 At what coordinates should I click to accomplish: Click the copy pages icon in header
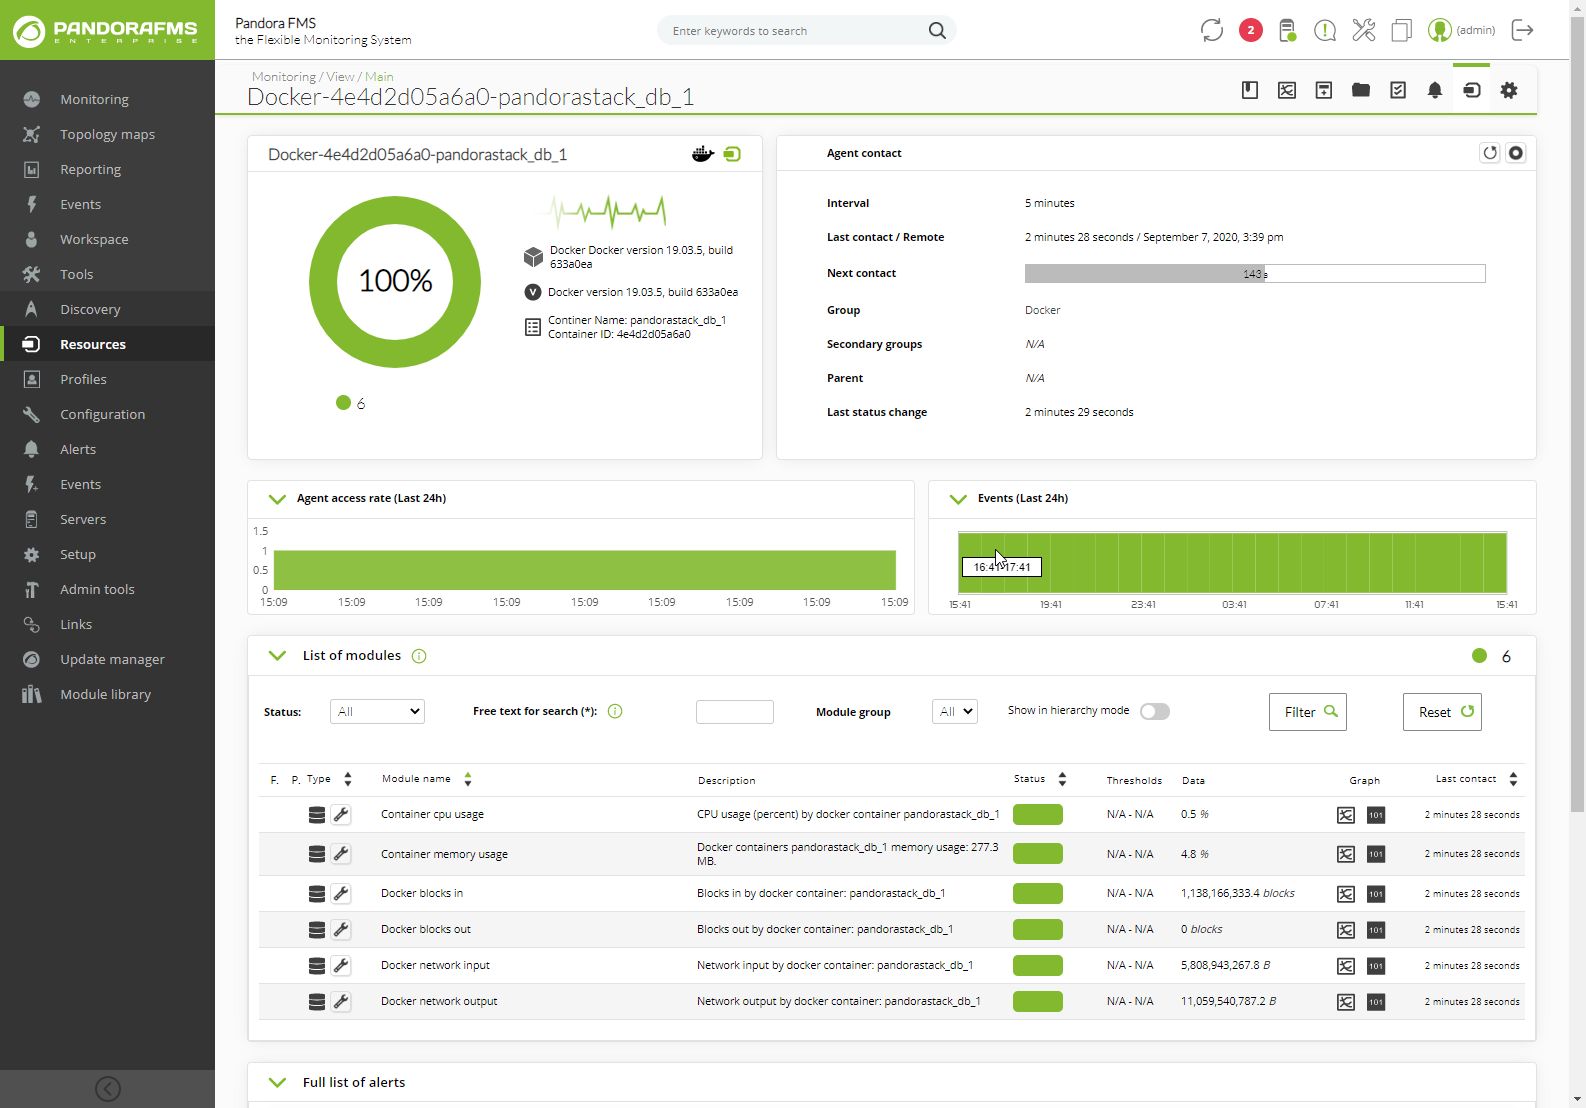(x=1401, y=30)
